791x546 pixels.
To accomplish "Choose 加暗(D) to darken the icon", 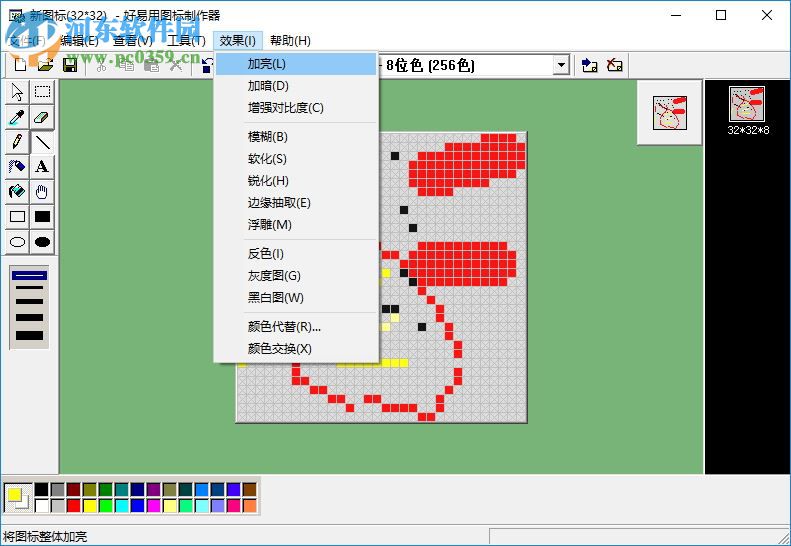I will pyautogui.click(x=296, y=86).
